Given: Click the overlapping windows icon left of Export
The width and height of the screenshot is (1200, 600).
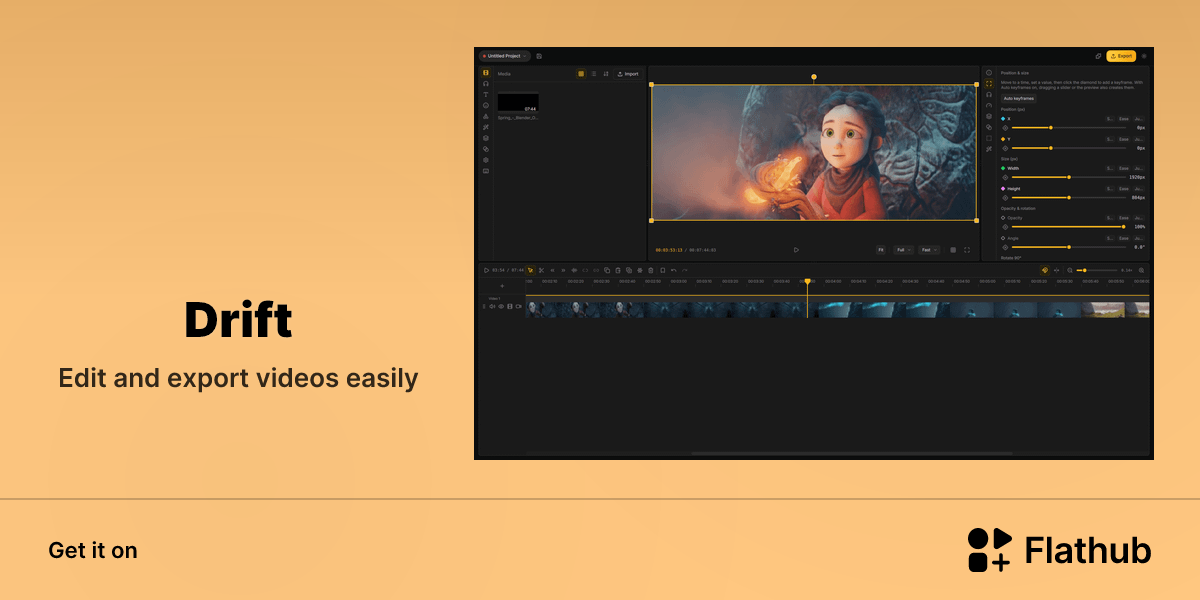Looking at the screenshot, I should pyautogui.click(x=1098, y=56).
